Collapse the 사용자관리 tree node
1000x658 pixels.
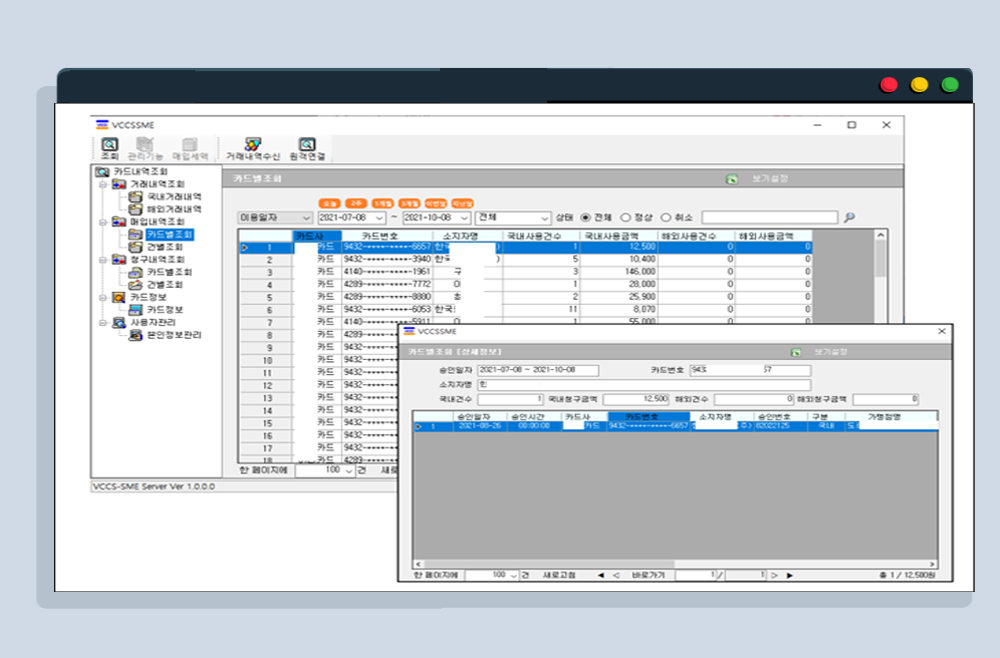tap(103, 323)
